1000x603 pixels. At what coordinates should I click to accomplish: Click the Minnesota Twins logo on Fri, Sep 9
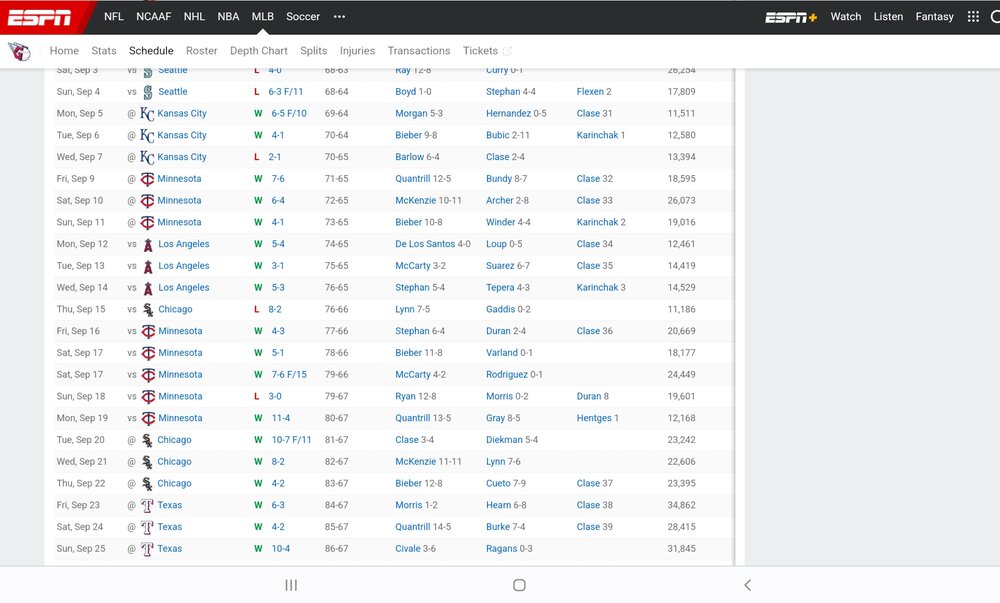pos(147,179)
